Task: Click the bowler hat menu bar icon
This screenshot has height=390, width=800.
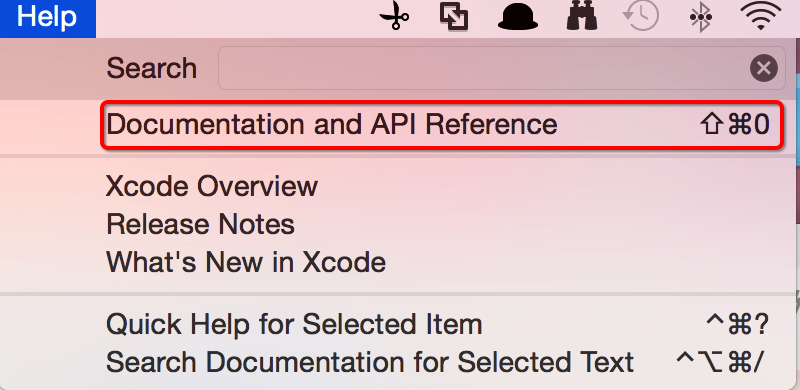Action: coord(518,18)
